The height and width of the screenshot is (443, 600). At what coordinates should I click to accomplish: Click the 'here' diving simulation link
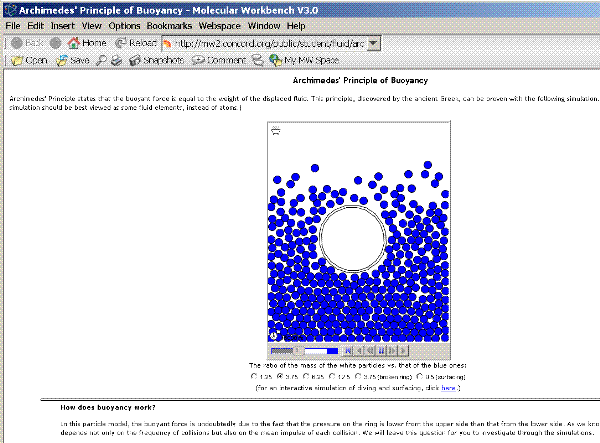click(449, 386)
